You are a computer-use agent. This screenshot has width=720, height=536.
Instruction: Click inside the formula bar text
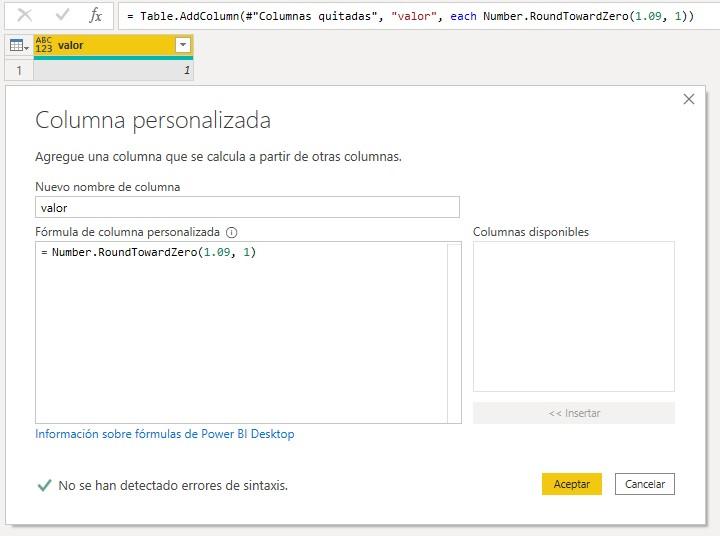[410, 17]
